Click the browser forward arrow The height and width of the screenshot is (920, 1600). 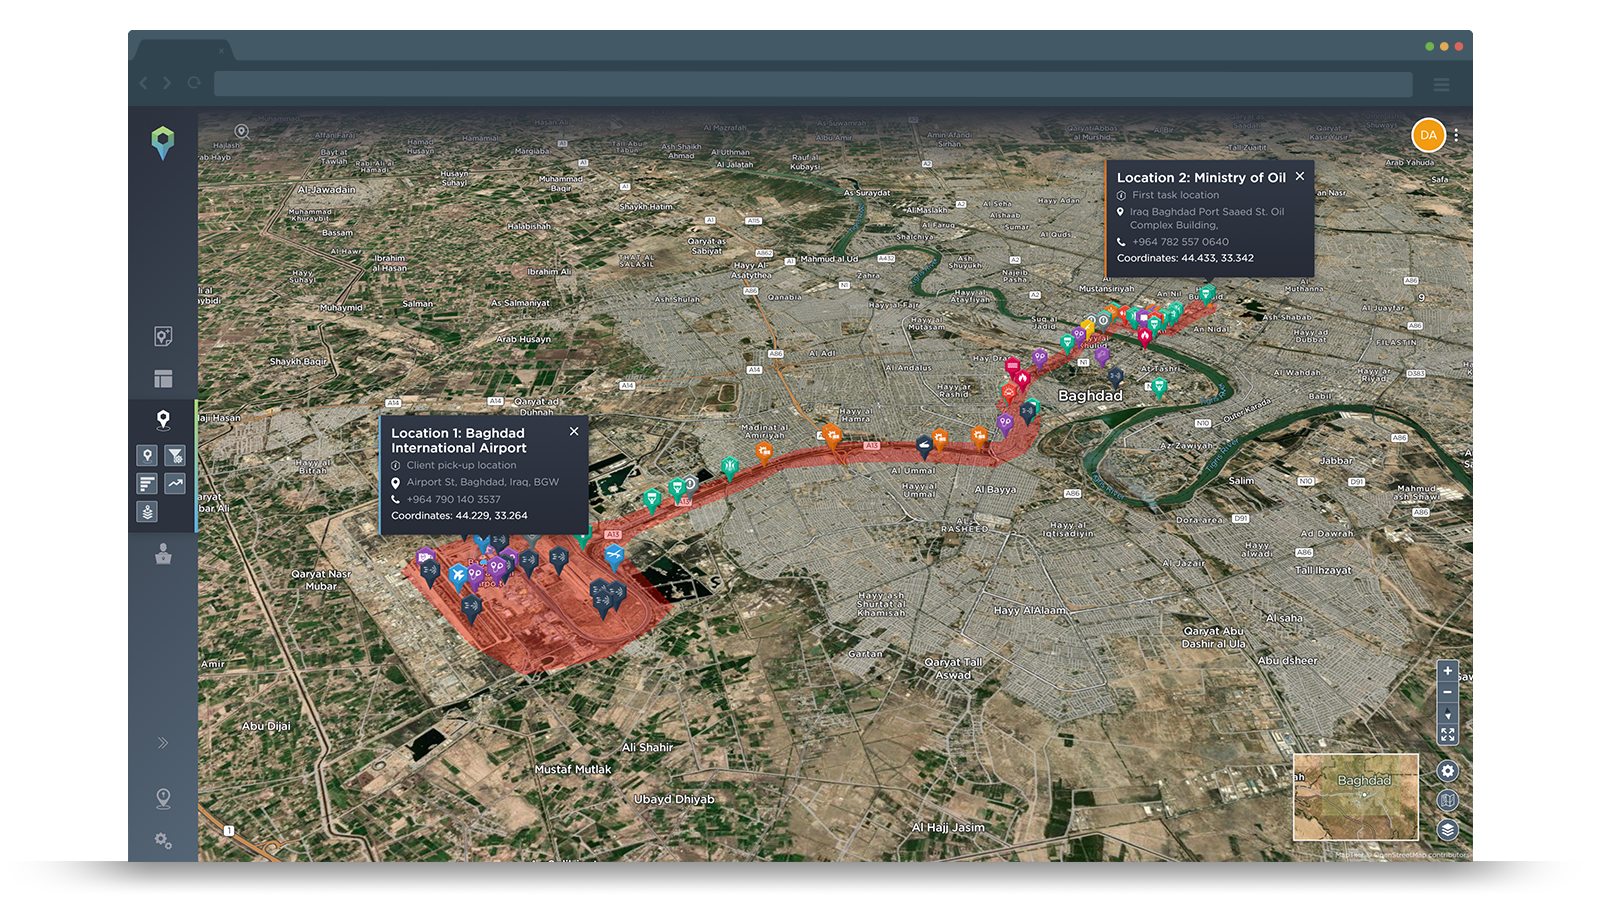[167, 83]
